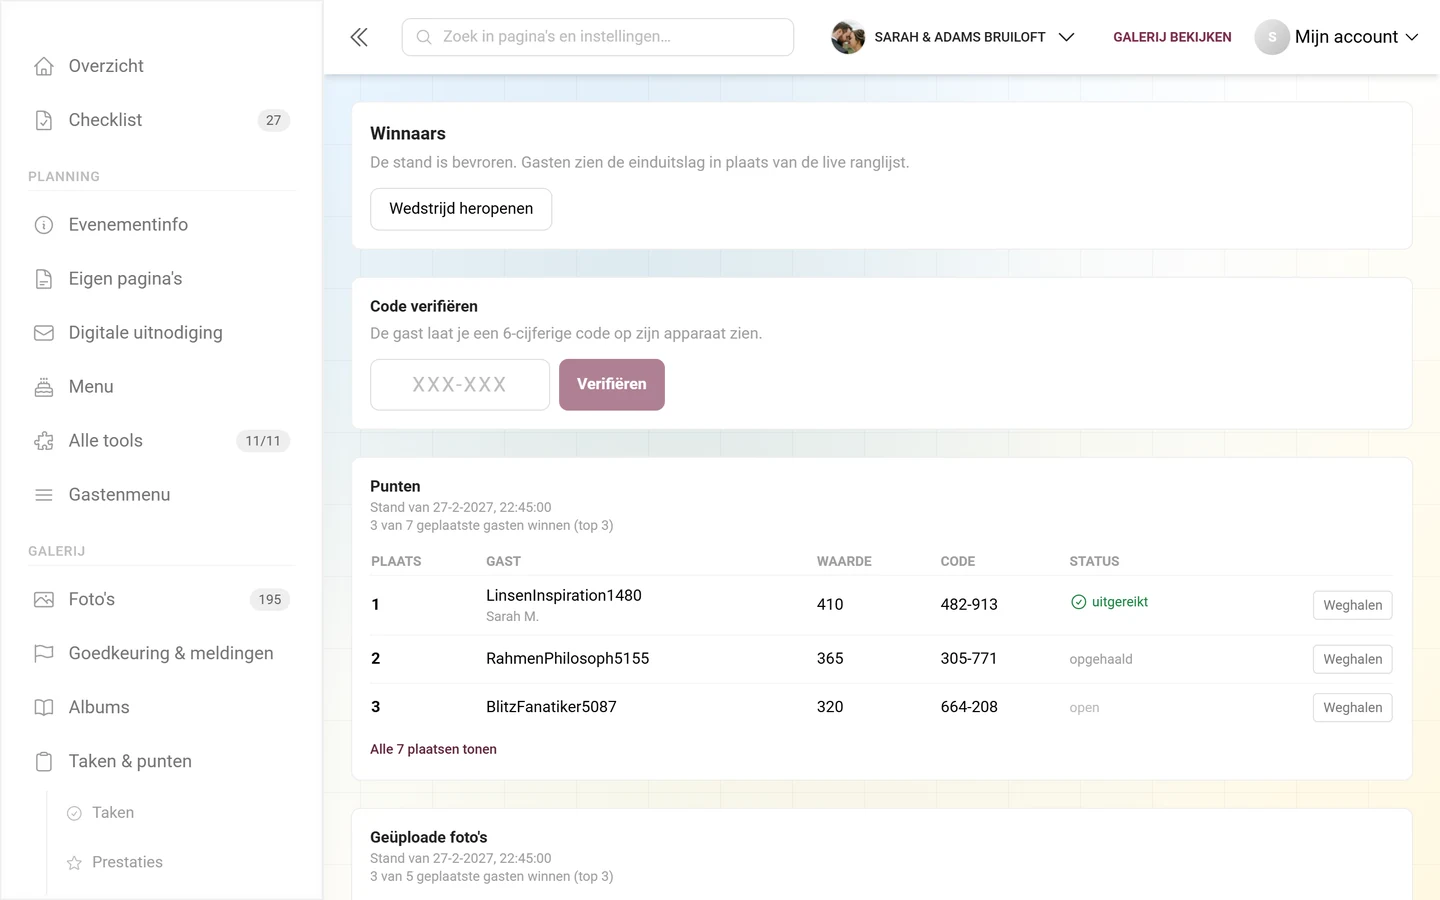Screen dimensions: 1440x900
Task: Click the uitgereikt status label
Action: (1109, 602)
